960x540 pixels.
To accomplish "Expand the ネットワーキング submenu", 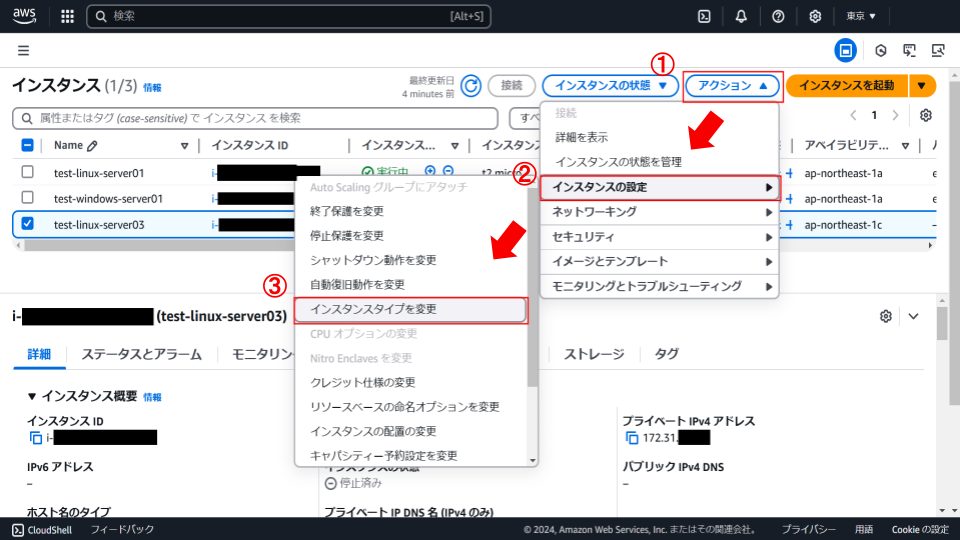I will coord(660,212).
